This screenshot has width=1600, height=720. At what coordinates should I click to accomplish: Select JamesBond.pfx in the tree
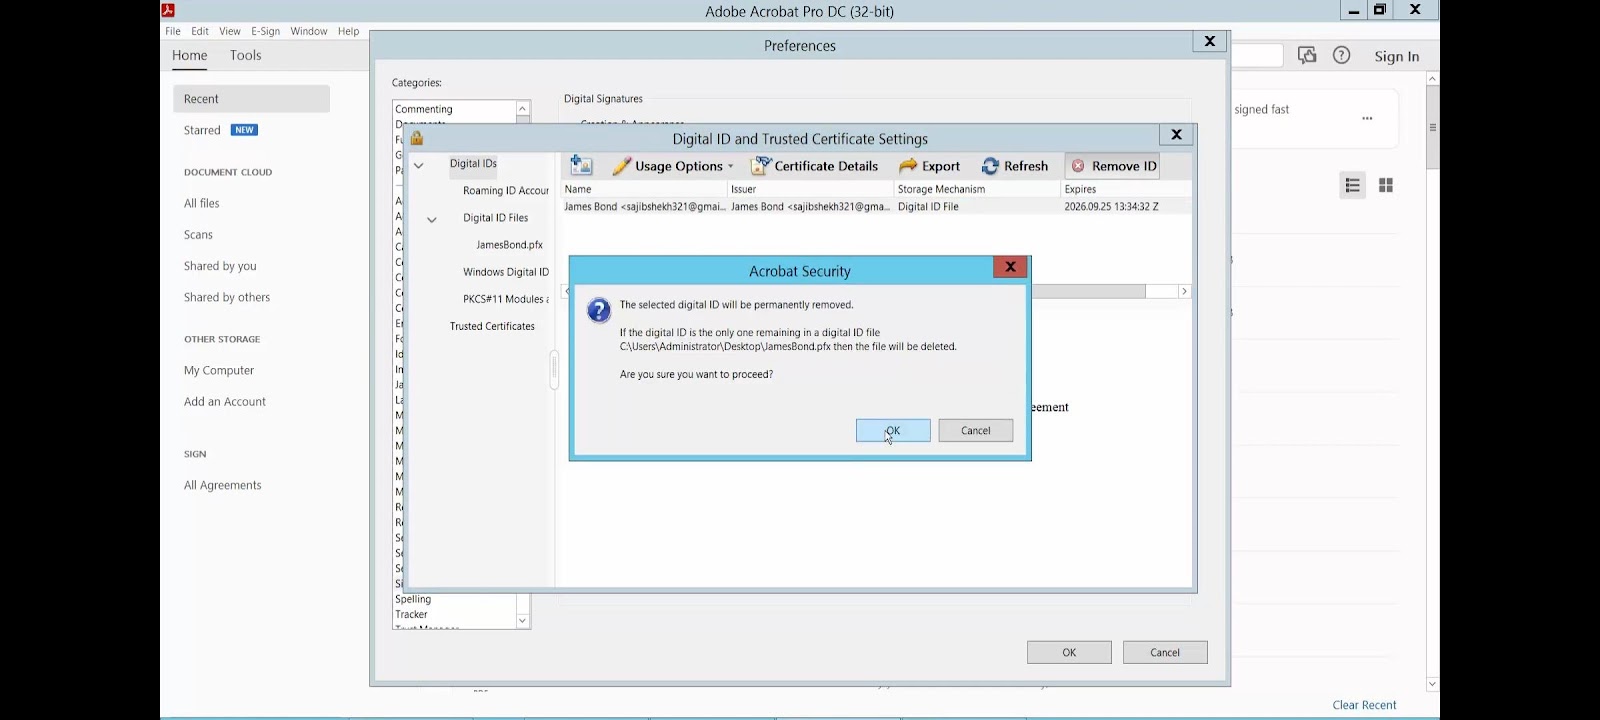pyautogui.click(x=509, y=245)
